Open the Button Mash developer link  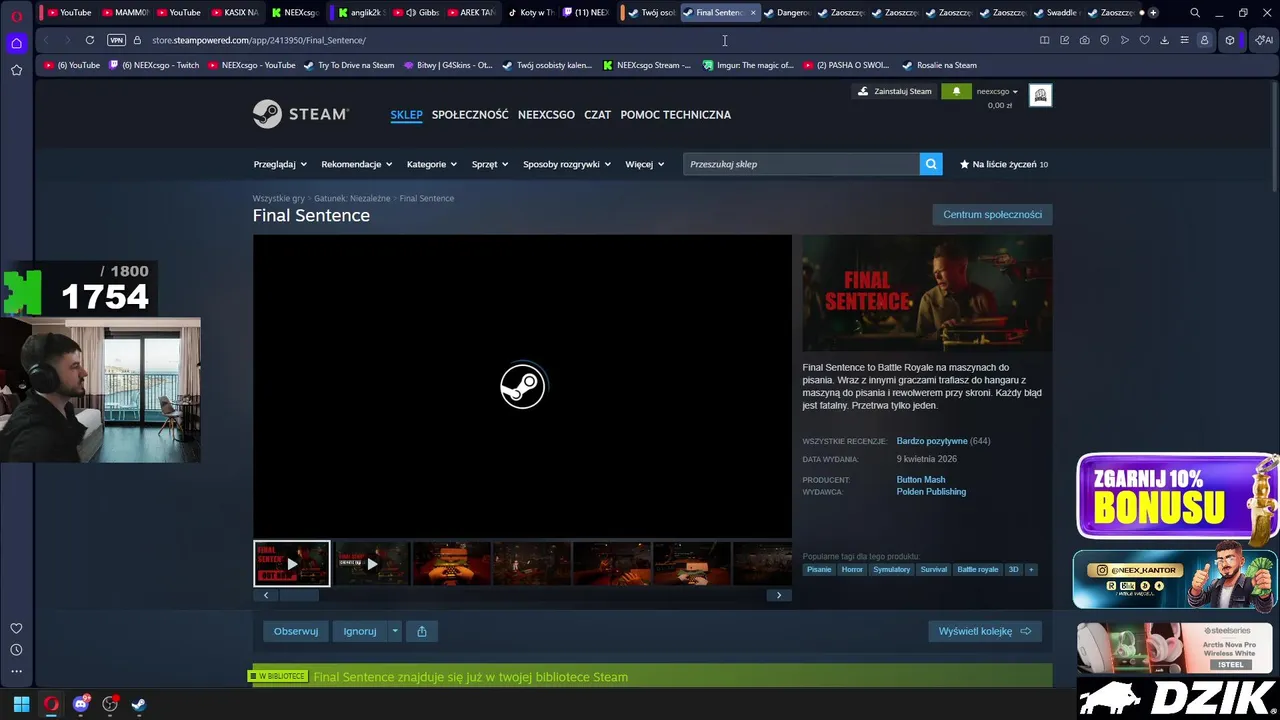pyautogui.click(x=921, y=480)
